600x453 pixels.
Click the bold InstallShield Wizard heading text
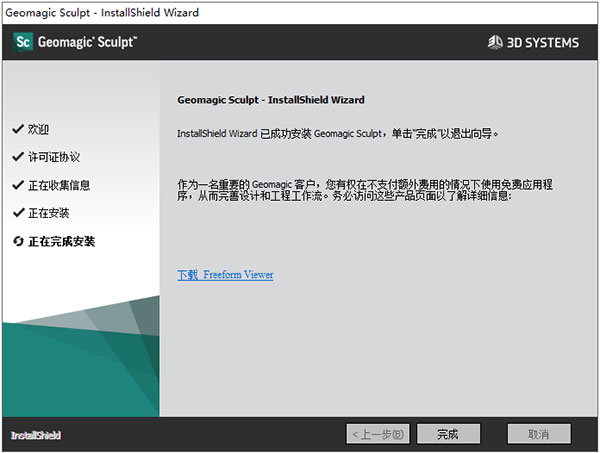[x=270, y=101]
